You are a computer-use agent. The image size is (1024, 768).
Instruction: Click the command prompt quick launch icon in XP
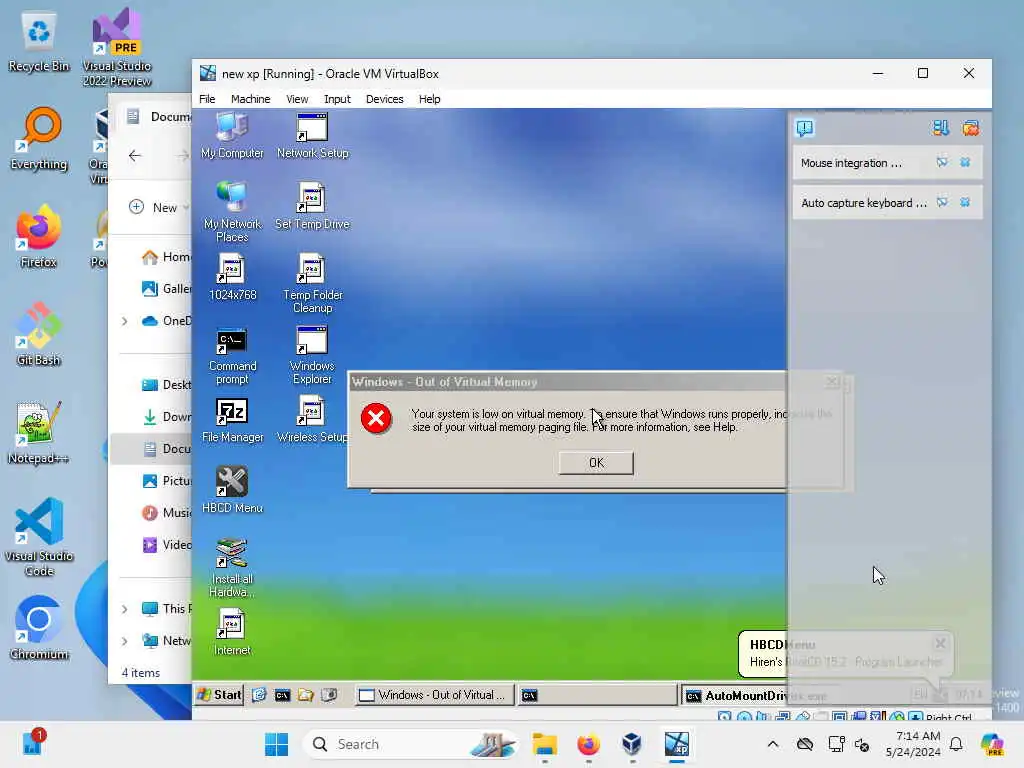(282, 695)
